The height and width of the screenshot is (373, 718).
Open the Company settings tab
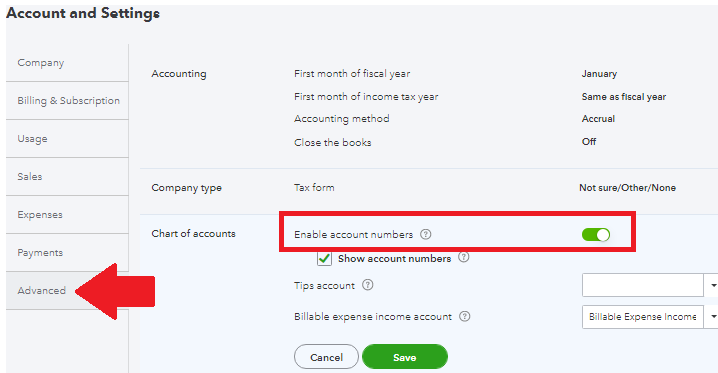pos(67,63)
